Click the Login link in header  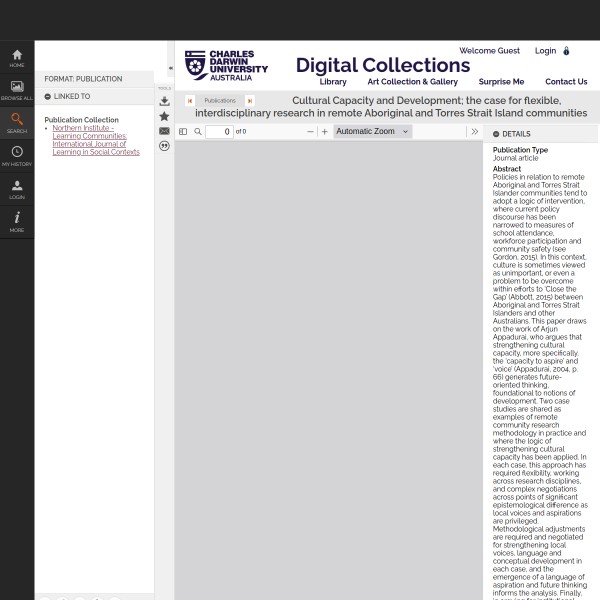545,51
